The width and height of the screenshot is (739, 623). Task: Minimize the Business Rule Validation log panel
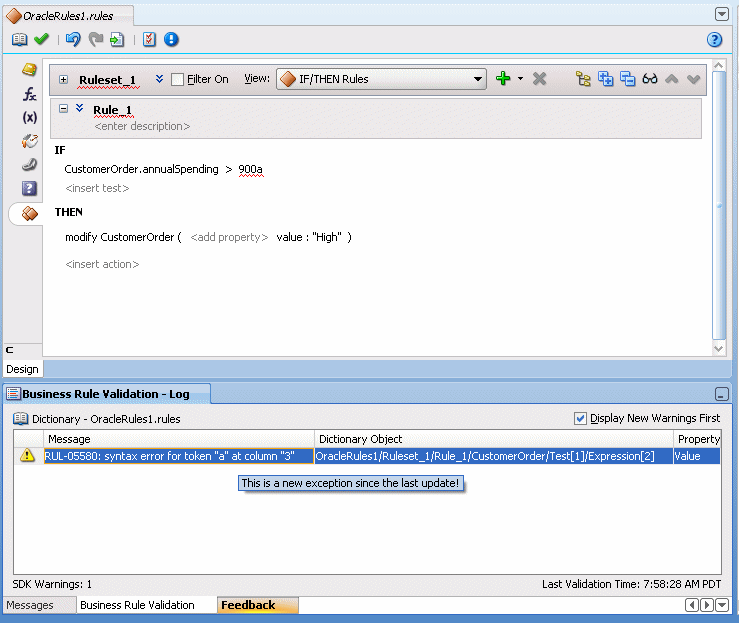point(722,394)
